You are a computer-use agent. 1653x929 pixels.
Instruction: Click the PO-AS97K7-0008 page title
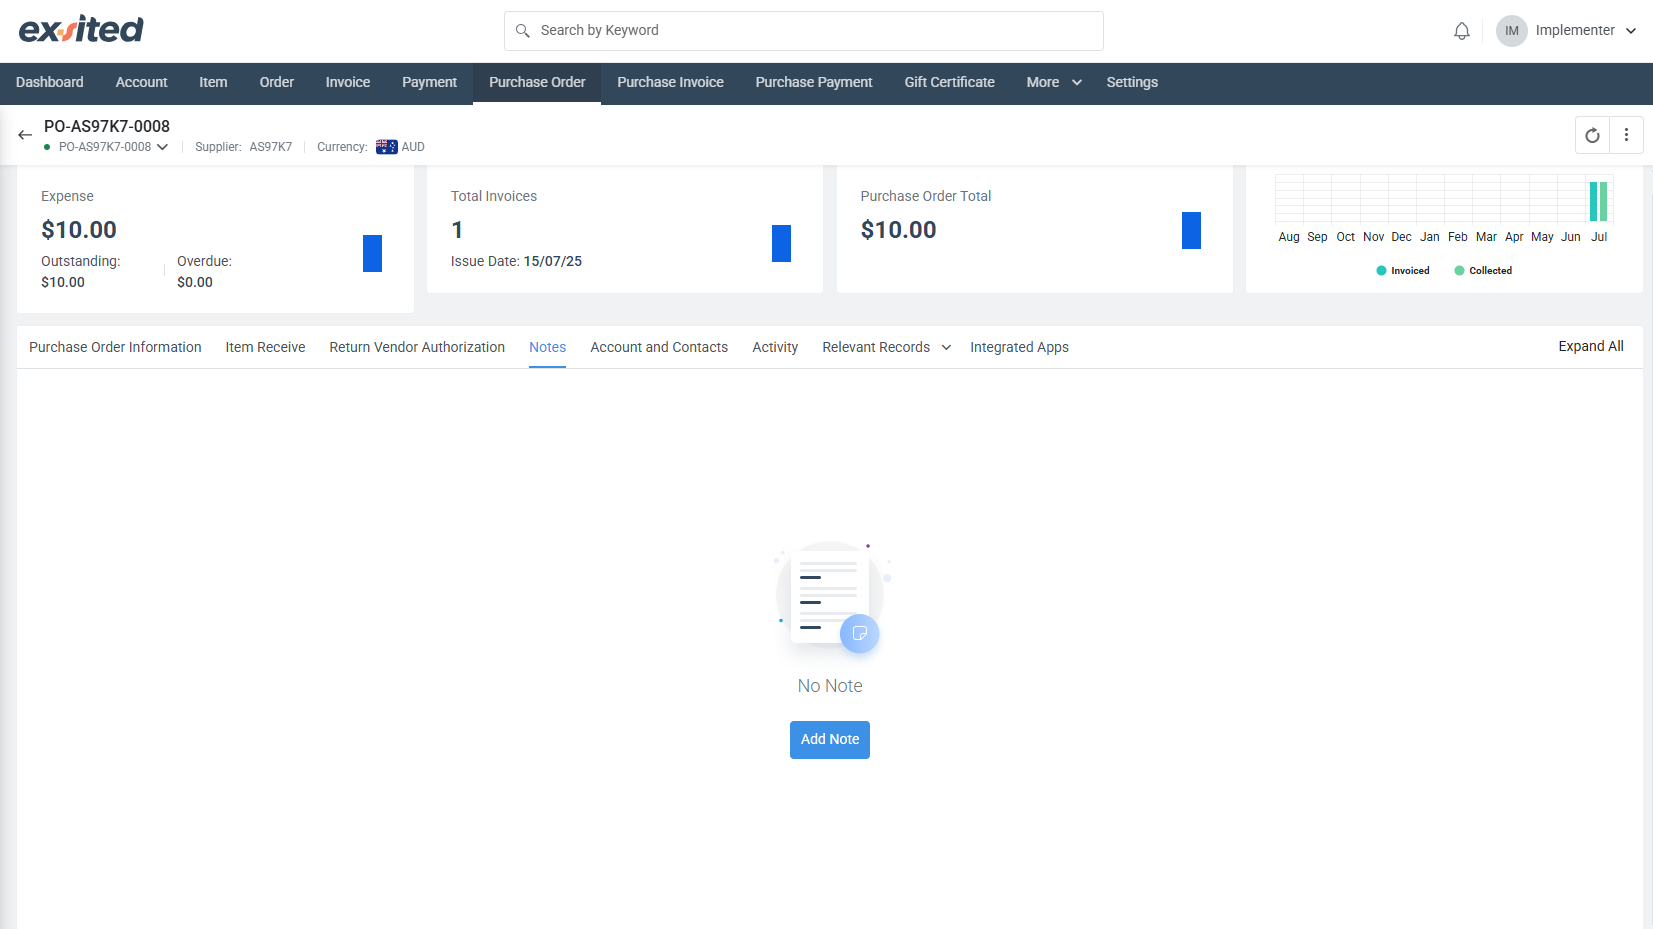pos(107,126)
